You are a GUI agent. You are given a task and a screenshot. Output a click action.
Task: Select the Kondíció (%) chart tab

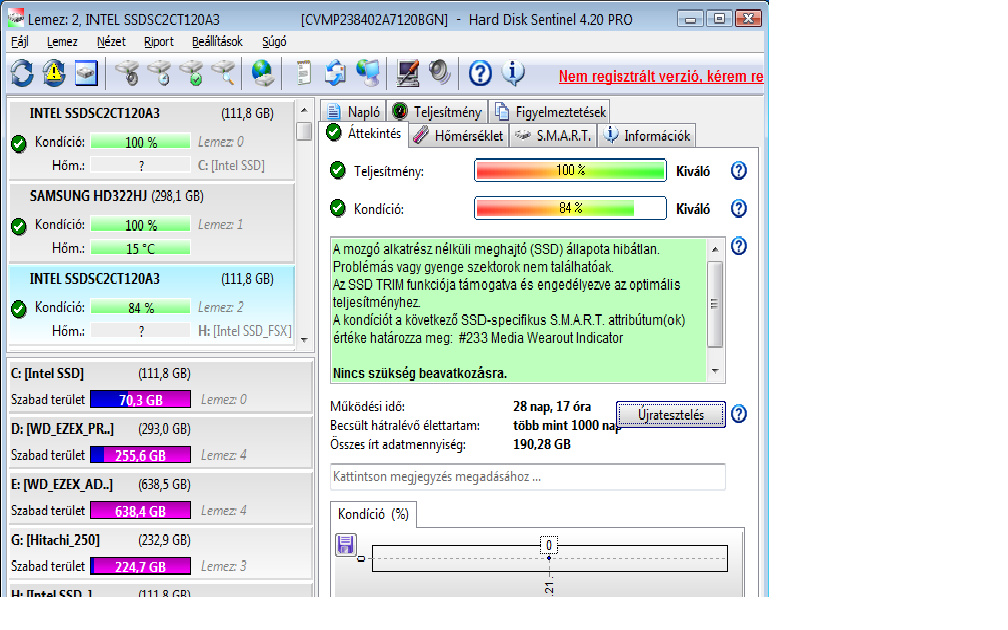point(374,514)
